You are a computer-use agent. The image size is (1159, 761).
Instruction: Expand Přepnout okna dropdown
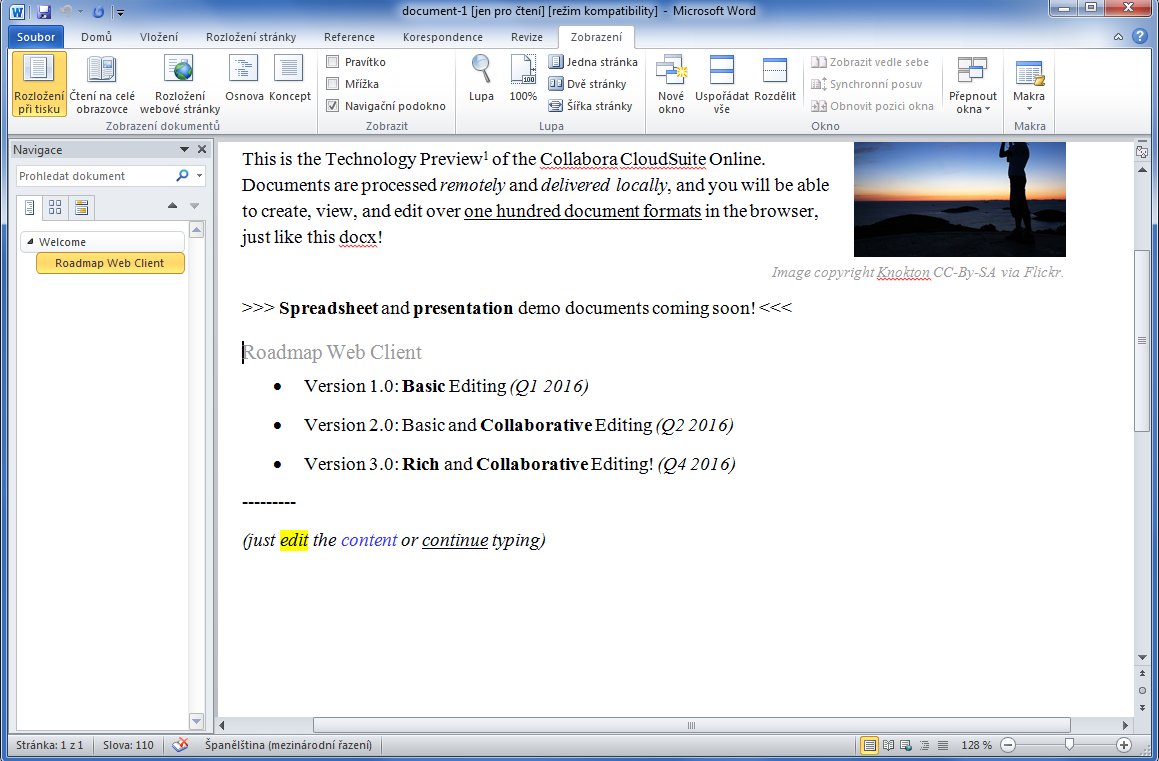pyautogui.click(x=973, y=84)
